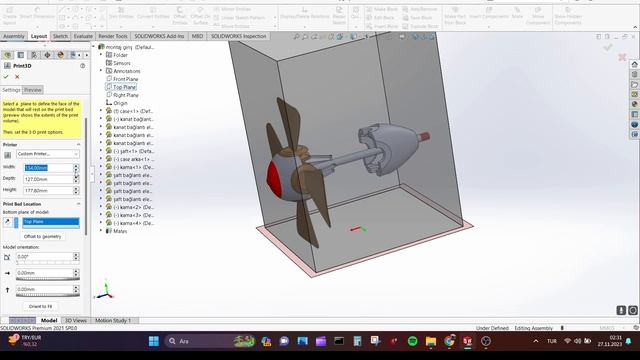Accept Print3D with the green checkmark
640x360 pixels.
coord(6,77)
